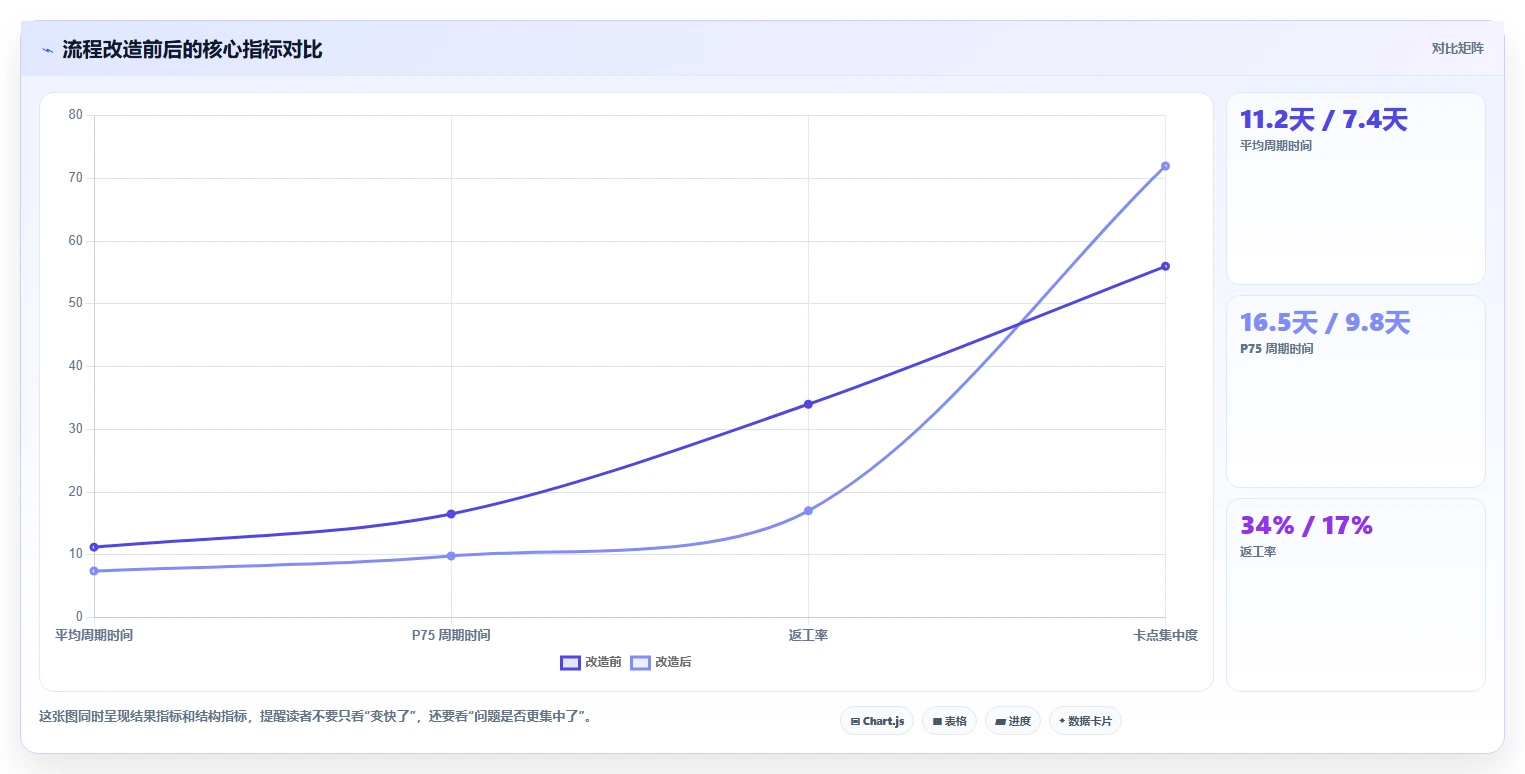Click the lightning icon beside the title
This screenshot has width=1525, height=774.
[x=47, y=50]
